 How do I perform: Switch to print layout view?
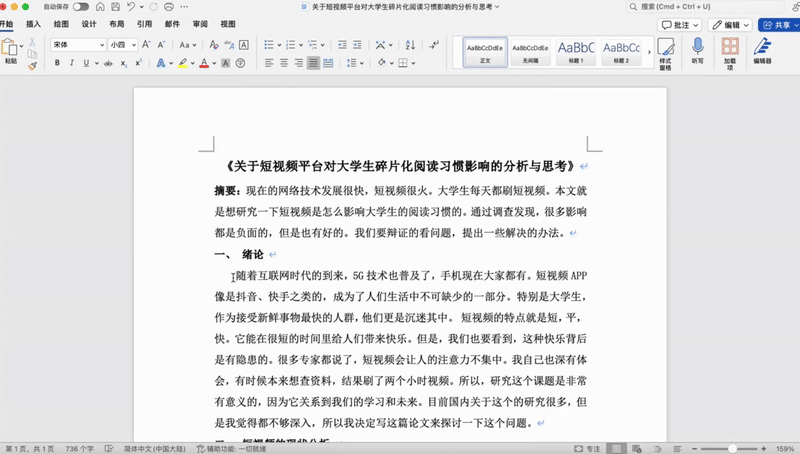tap(616, 449)
